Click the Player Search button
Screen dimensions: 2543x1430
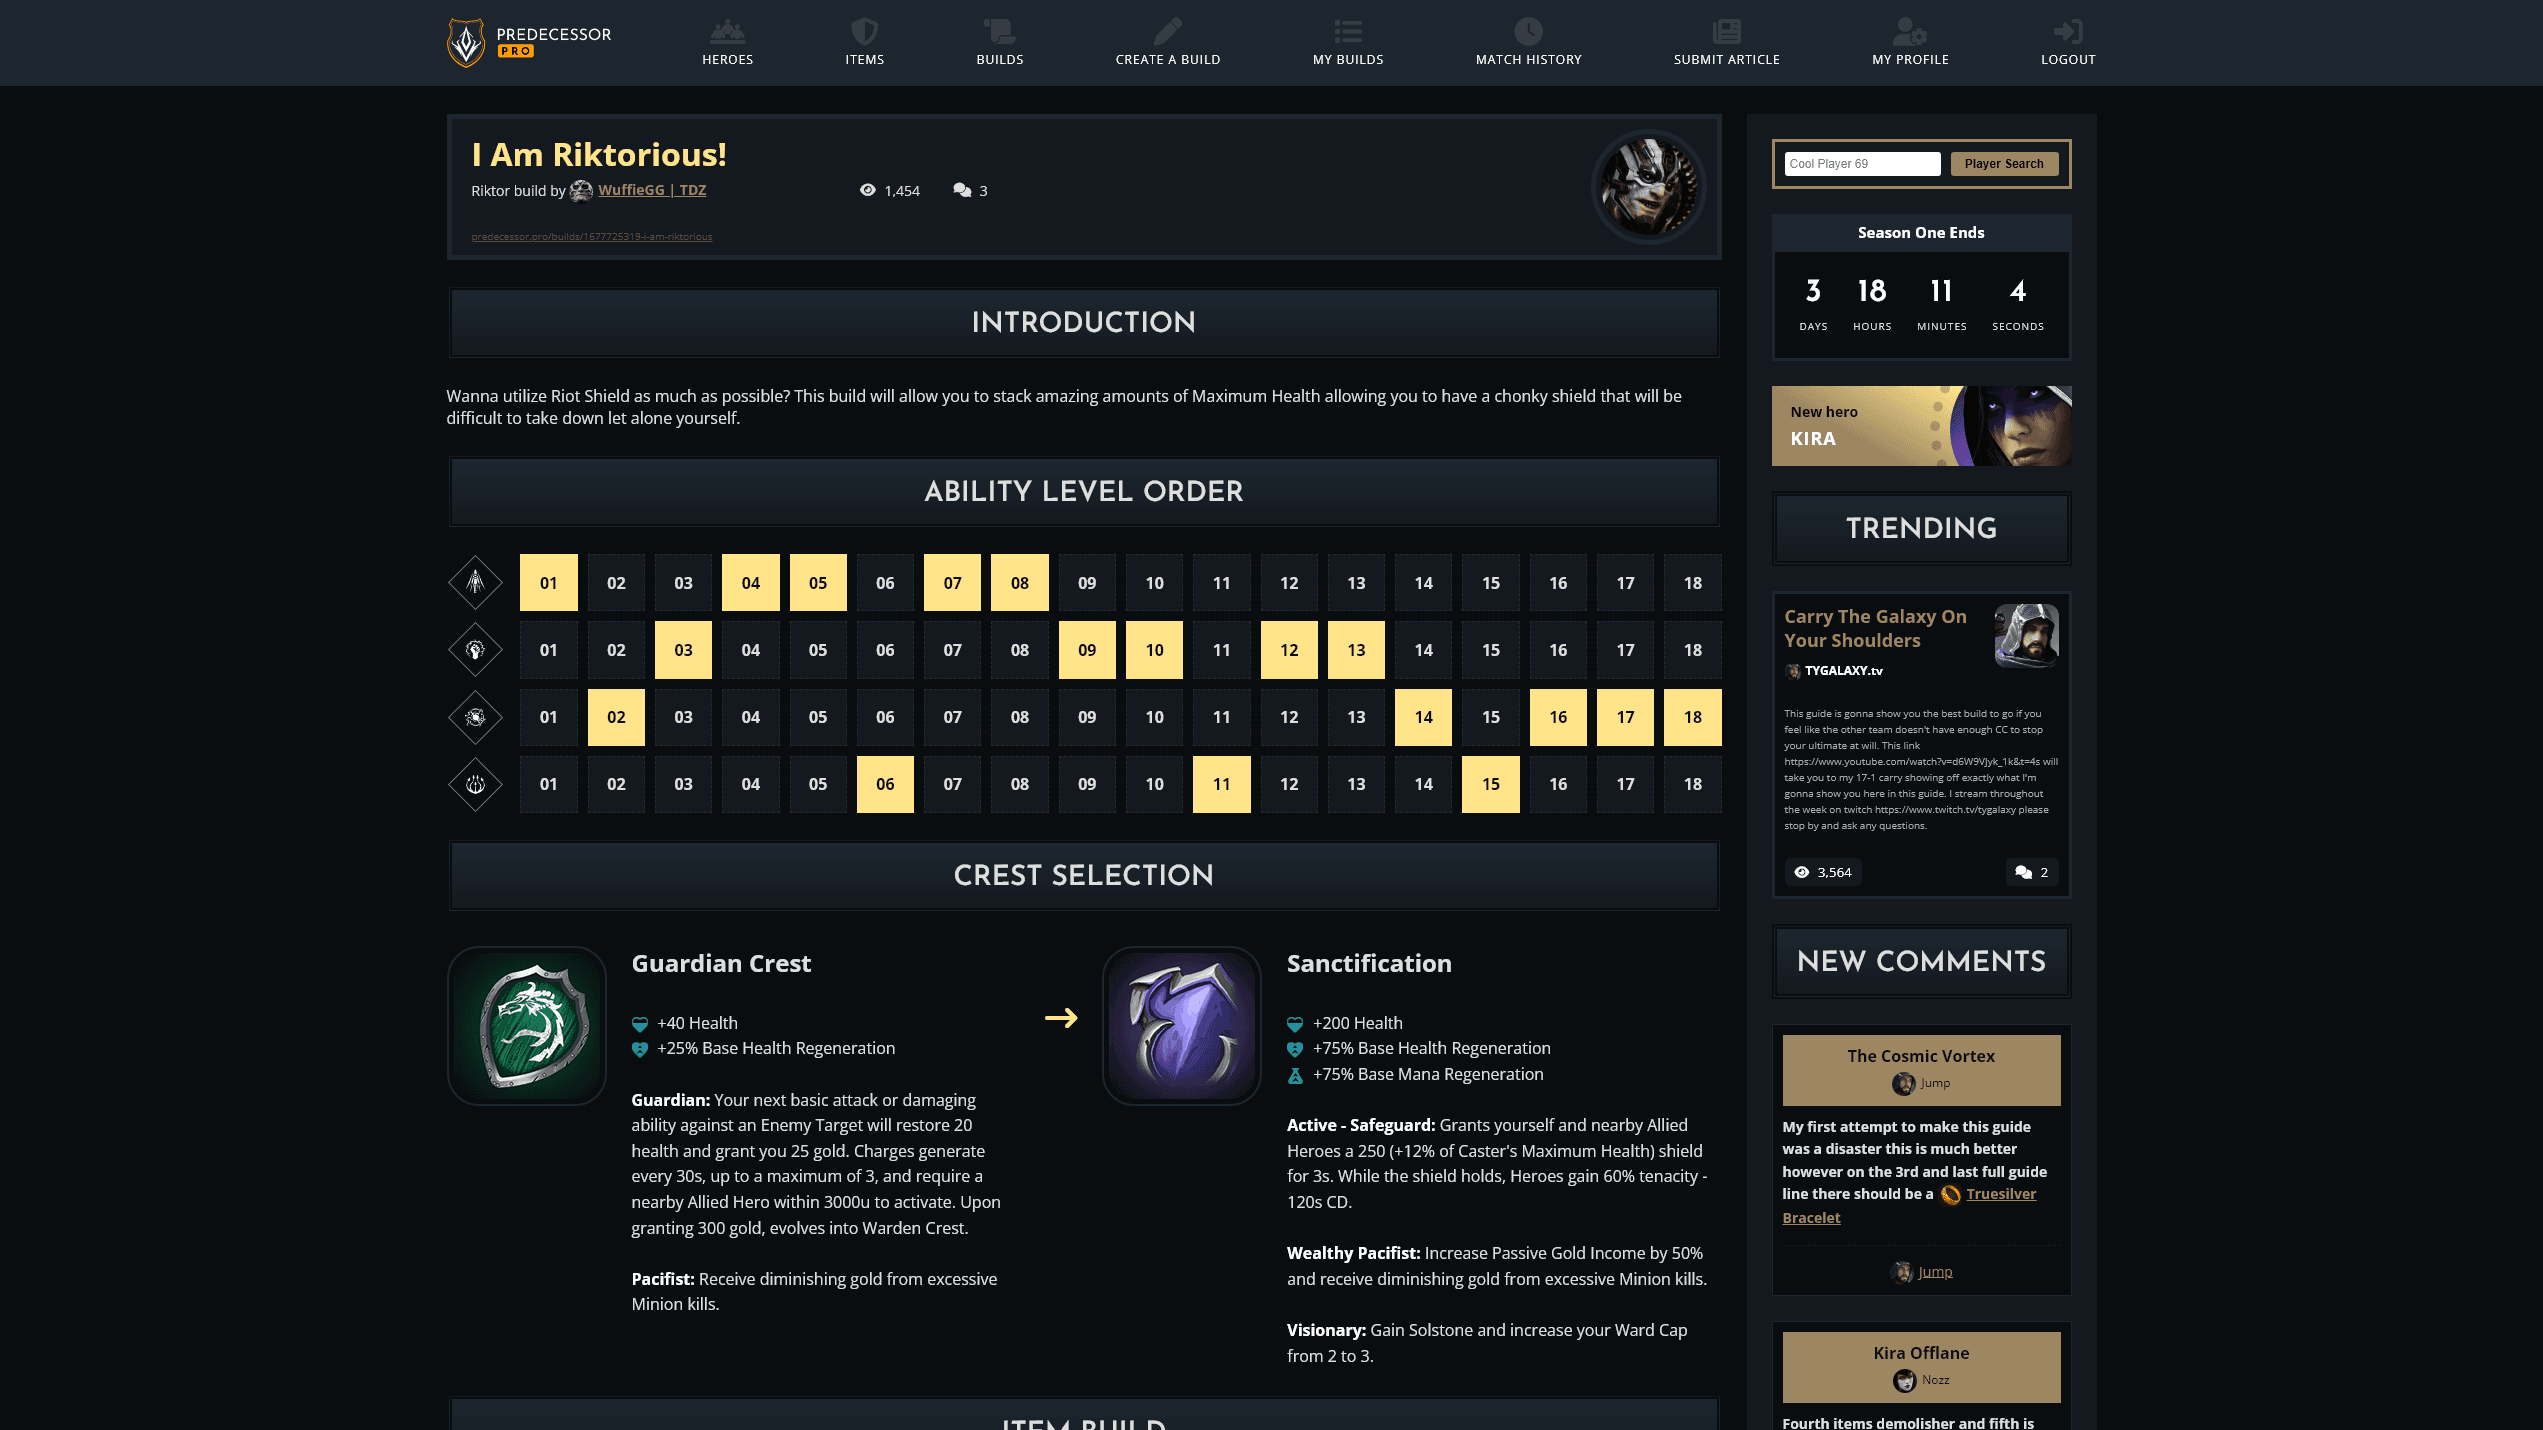pyautogui.click(x=2003, y=164)
